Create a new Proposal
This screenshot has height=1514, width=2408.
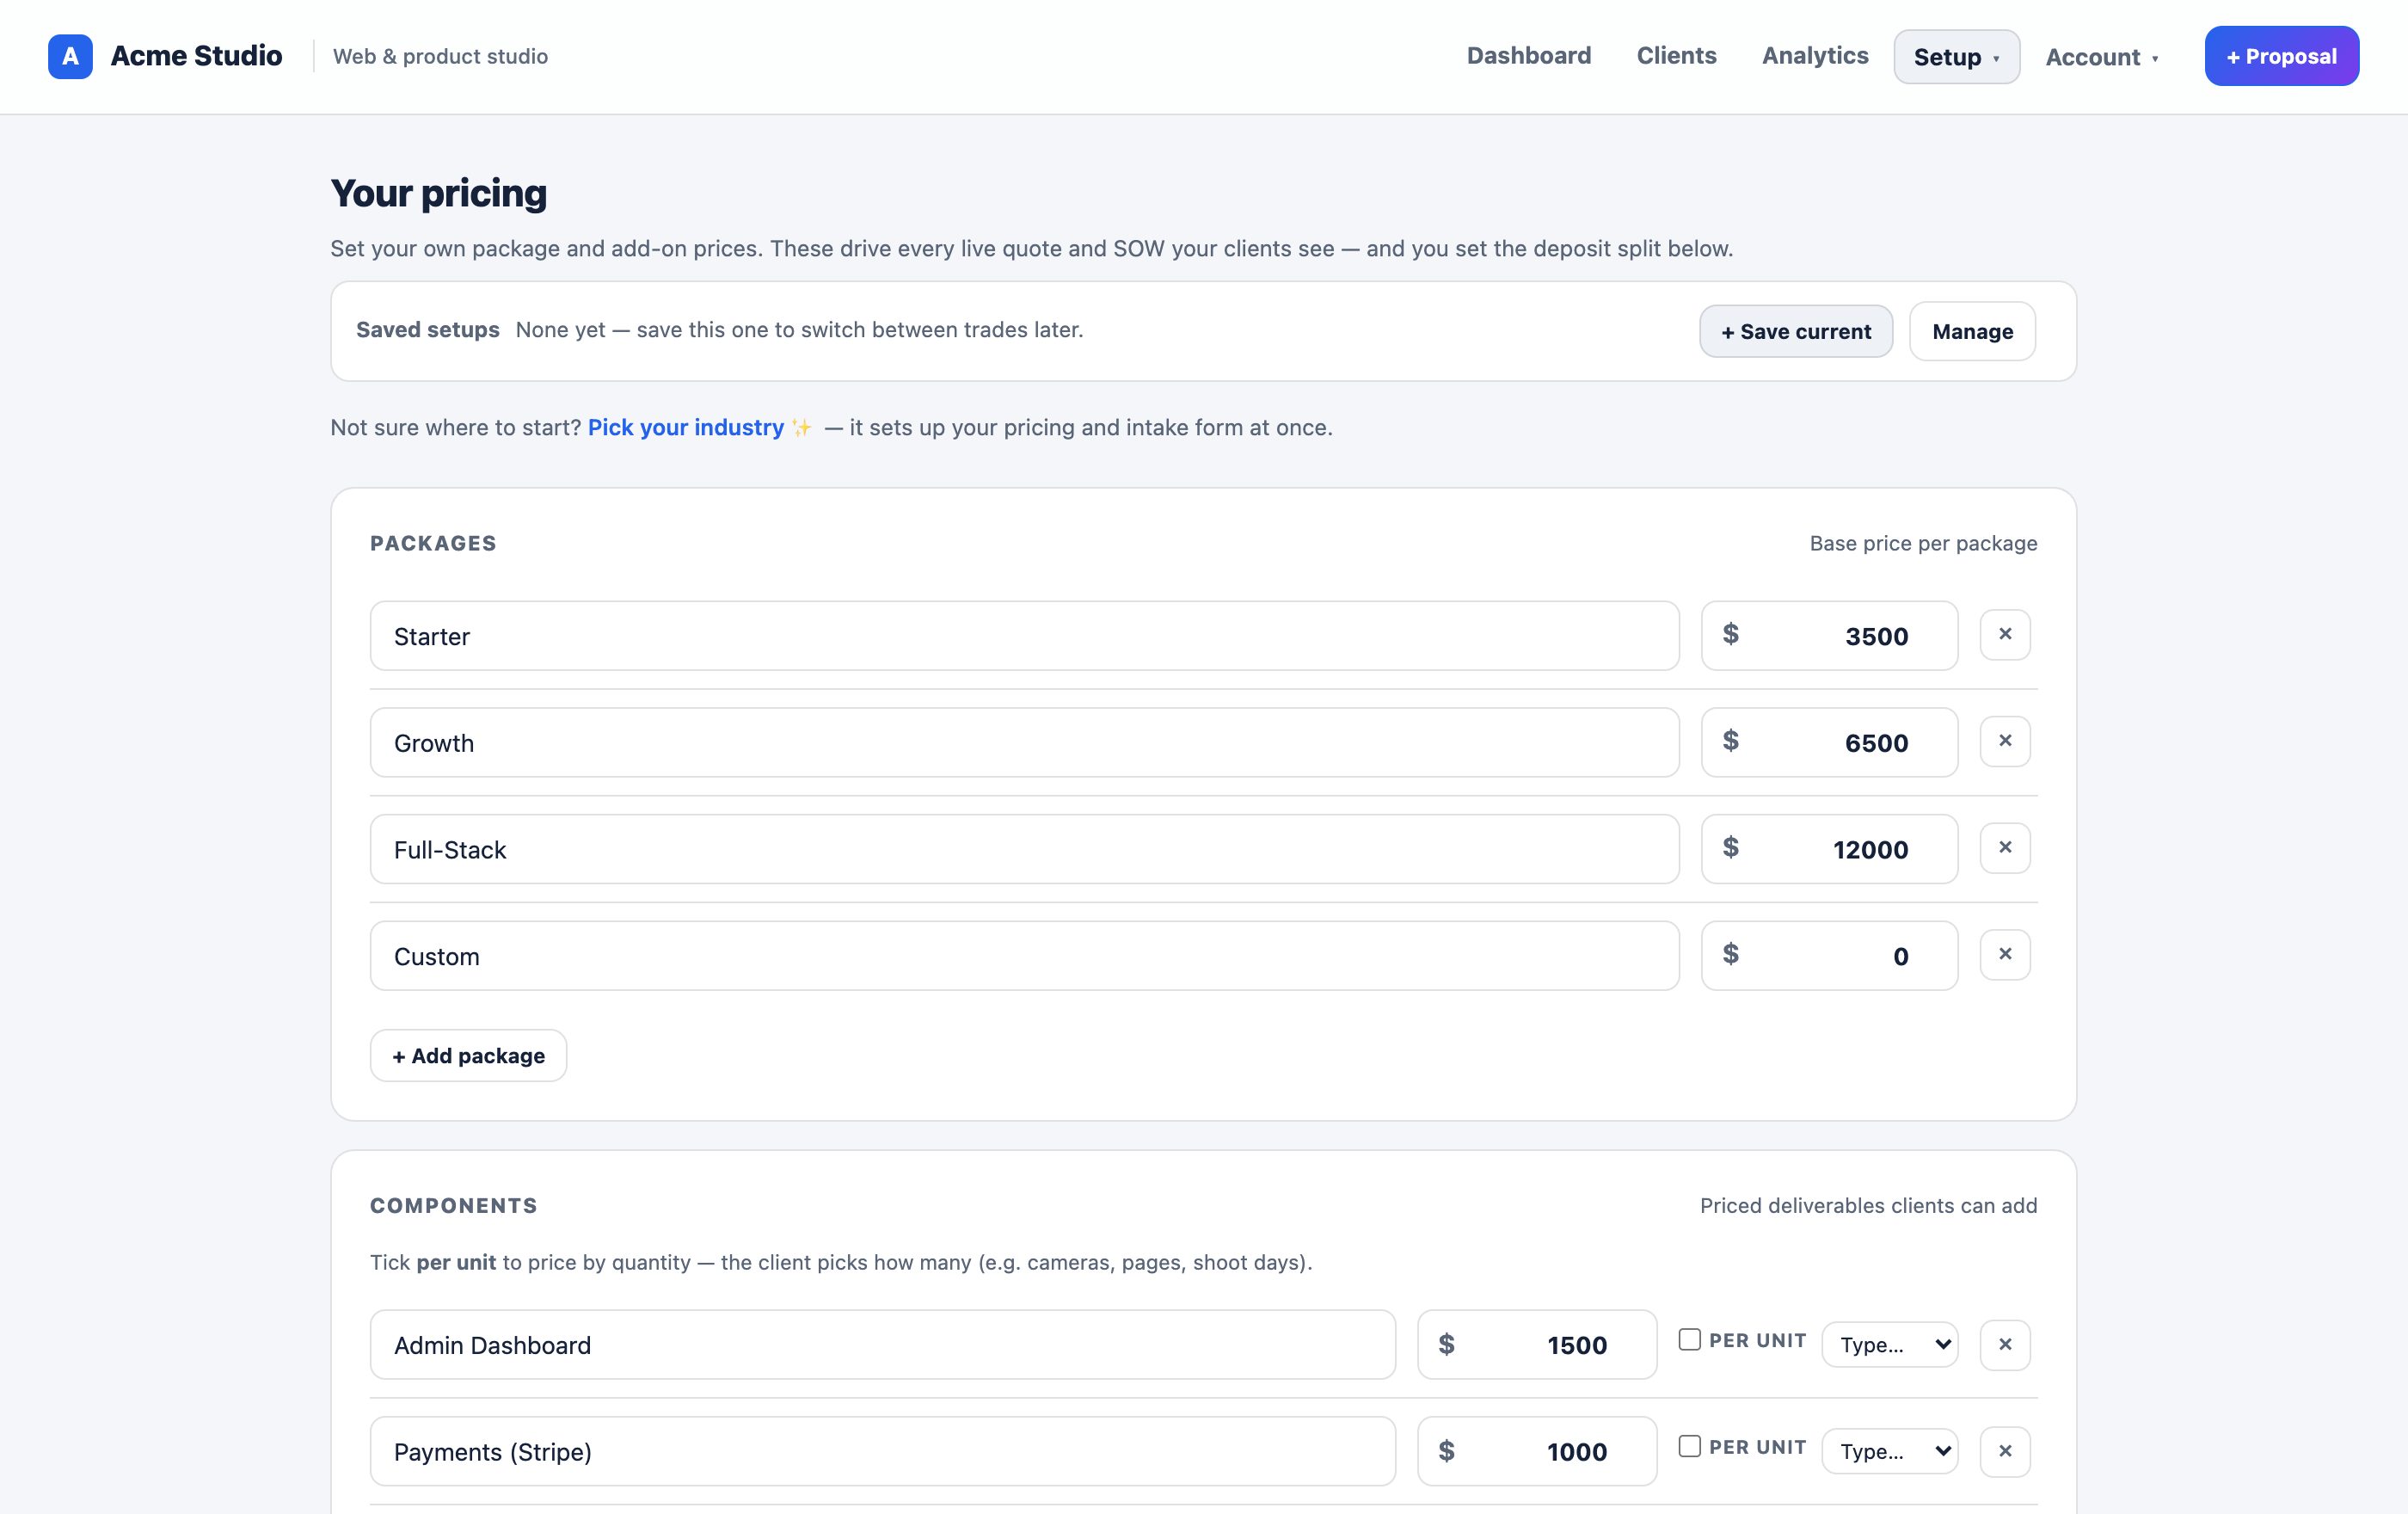tap(2281, 56)
